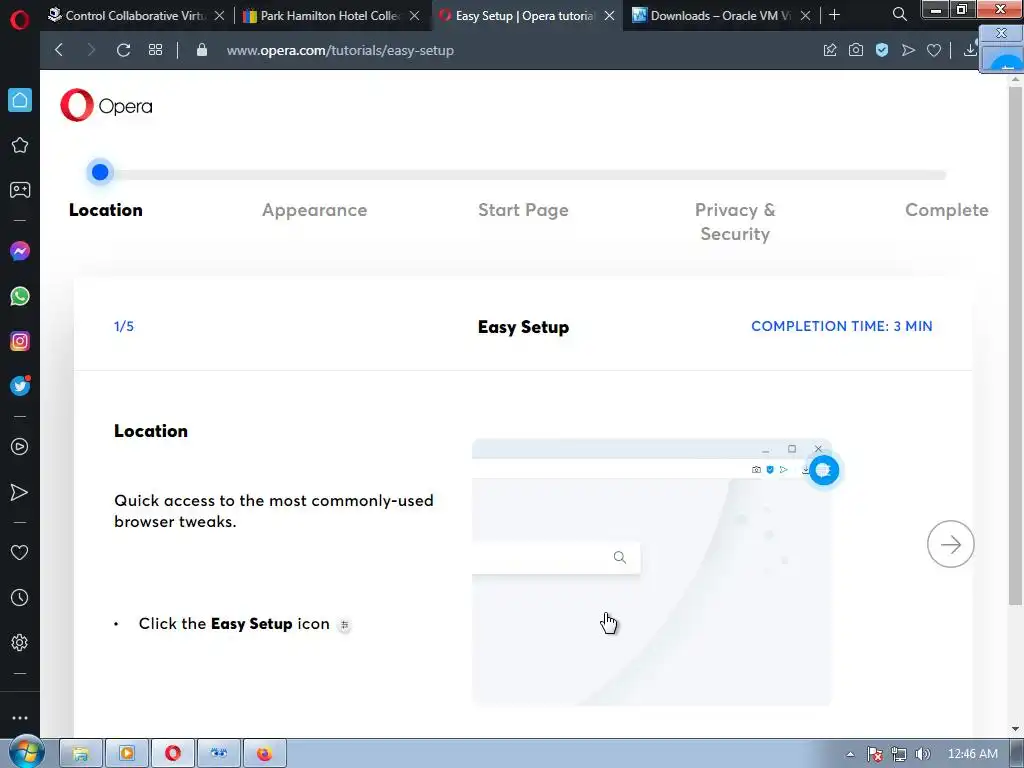Select the Location step label

[106, 210]
